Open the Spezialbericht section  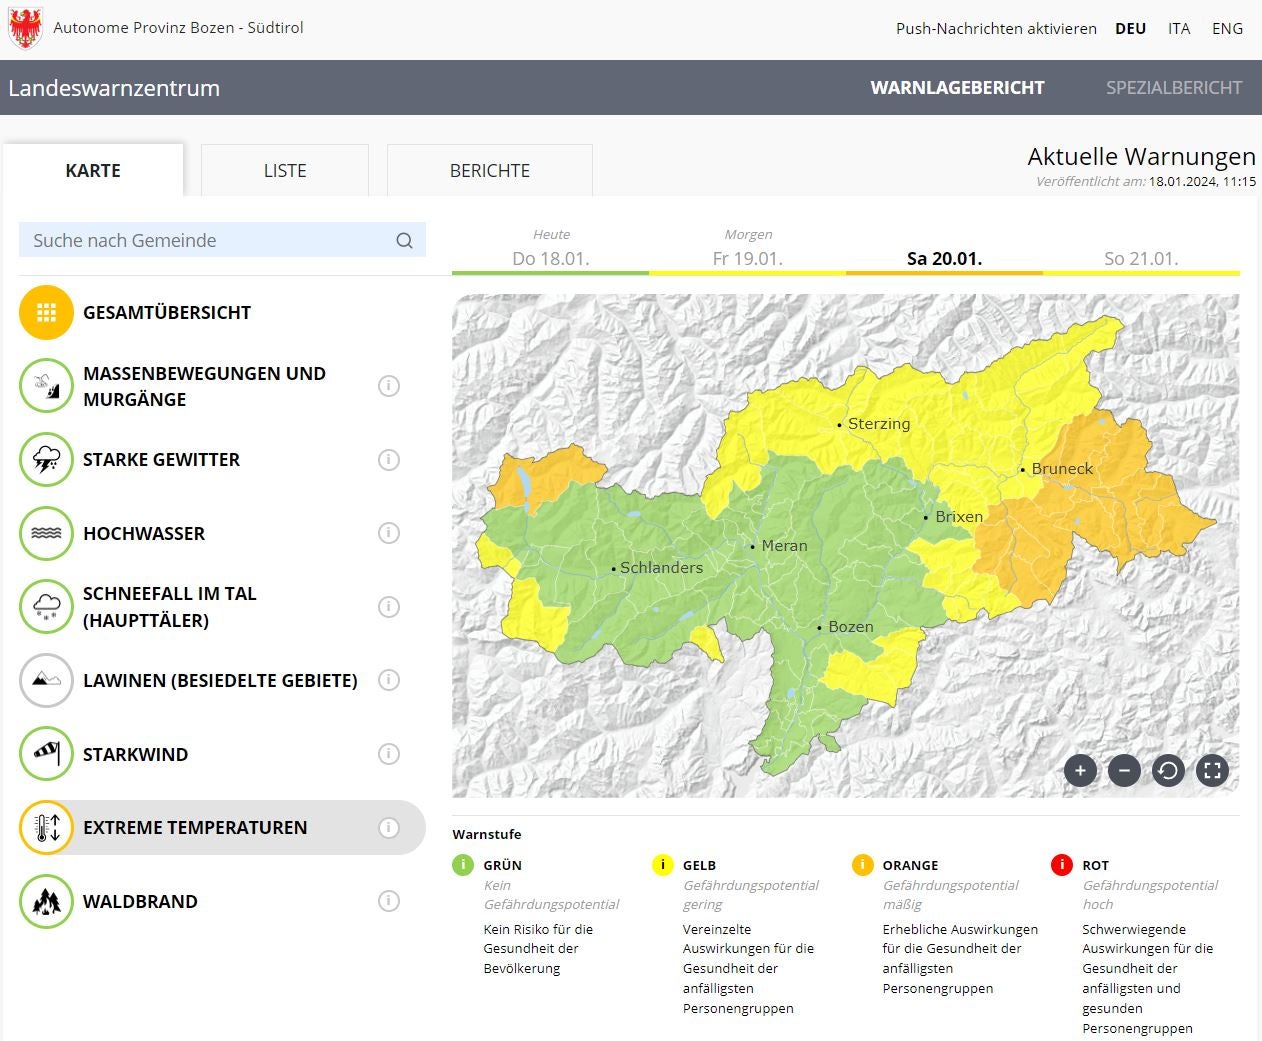(1173, 88)
